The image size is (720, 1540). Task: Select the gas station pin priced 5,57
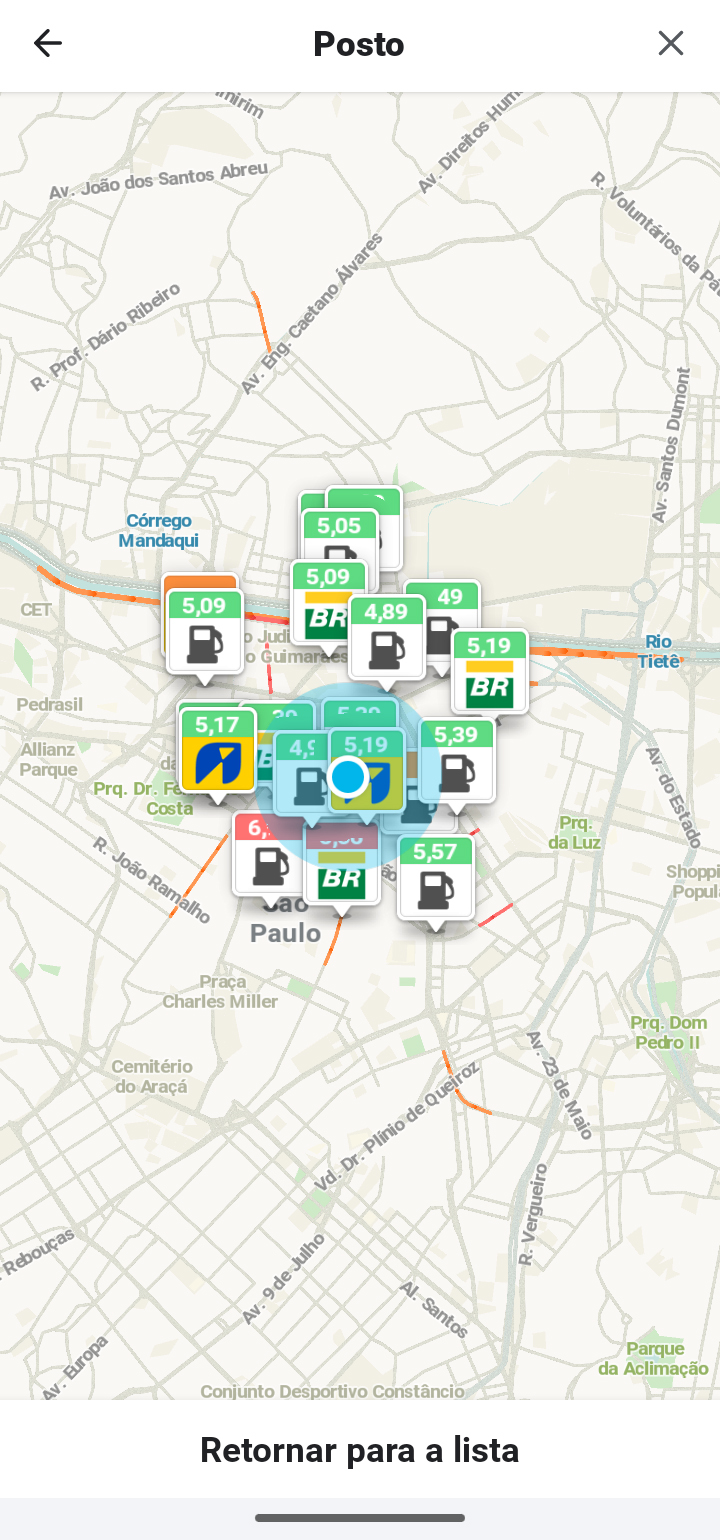click(435, 880)
